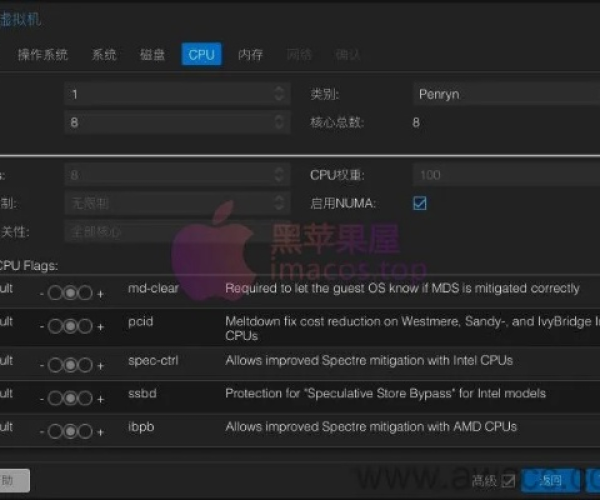Set spec-ctrl flag to default middle option
Screen dimensions: 600x500
(x=70, y=365)
